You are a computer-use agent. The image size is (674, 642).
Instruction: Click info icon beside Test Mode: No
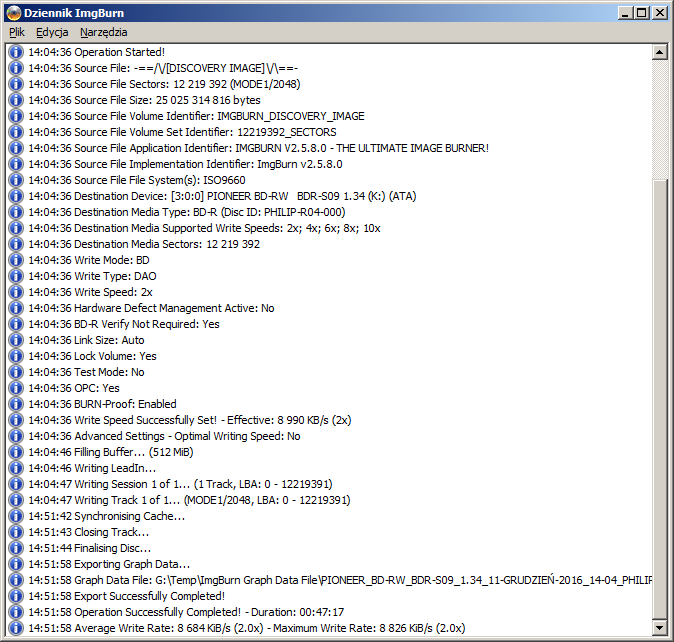[15, 372]
